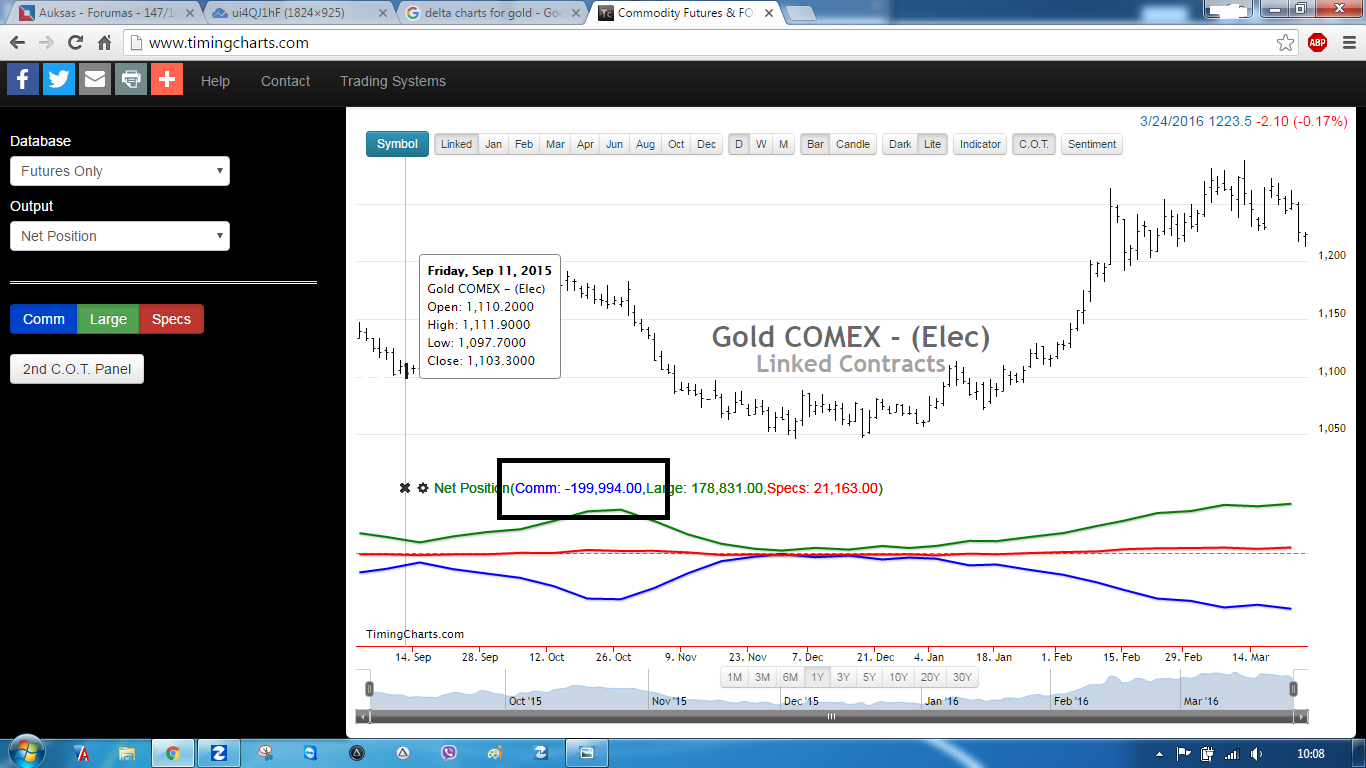Open Viber from the taskbar
The height and width of the screenshot is (768, 1366).
(x=449, y=752)
